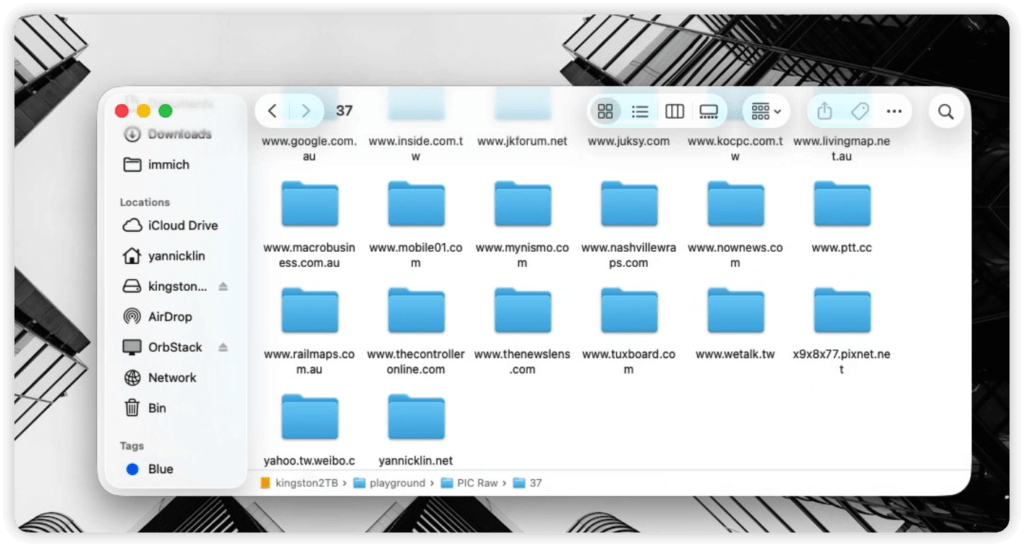Screen dimensions: 1024x547
Task: Select the www.mobile01.com folder icon
Action: point(416,204)
